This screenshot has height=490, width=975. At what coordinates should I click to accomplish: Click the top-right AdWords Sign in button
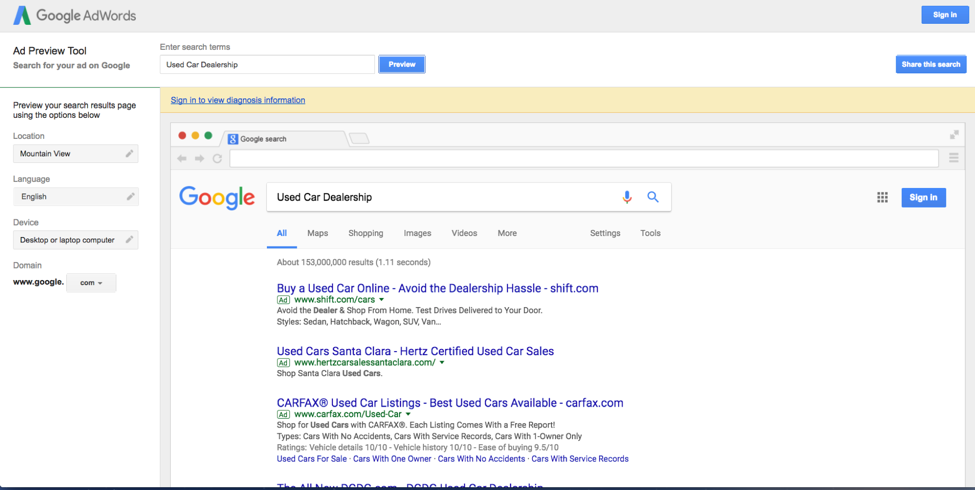coord(945,15)
